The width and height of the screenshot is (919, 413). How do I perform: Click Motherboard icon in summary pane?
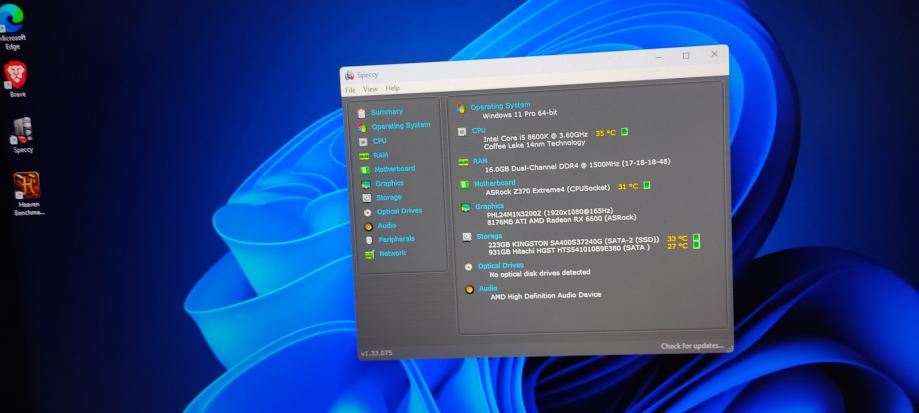pos(464,185)
